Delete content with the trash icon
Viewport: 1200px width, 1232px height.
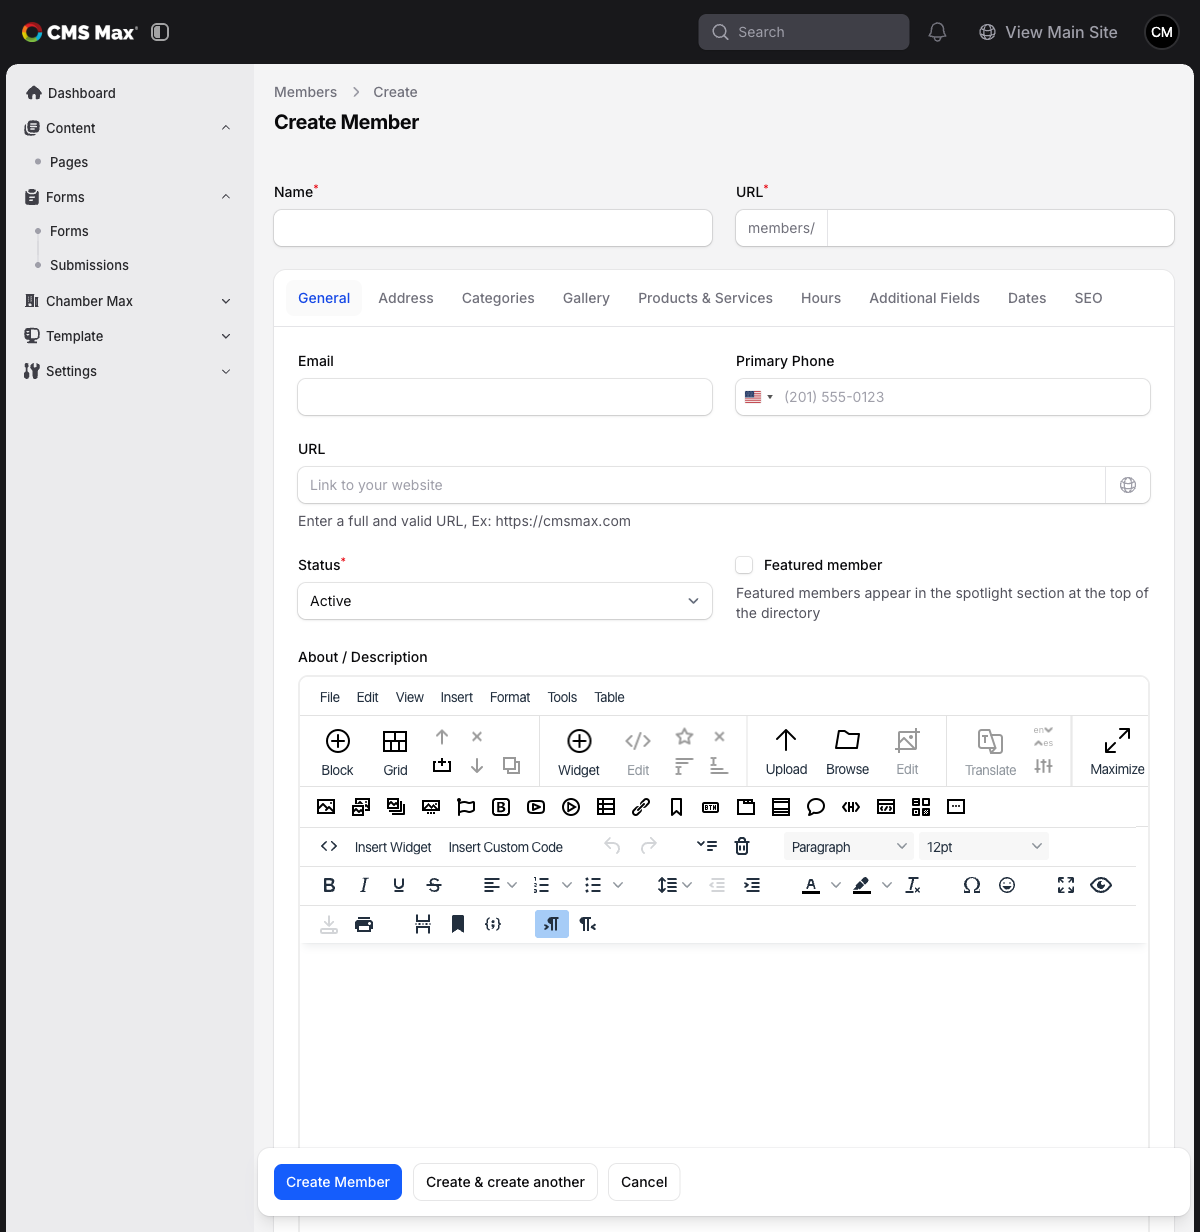coord(742,846)
